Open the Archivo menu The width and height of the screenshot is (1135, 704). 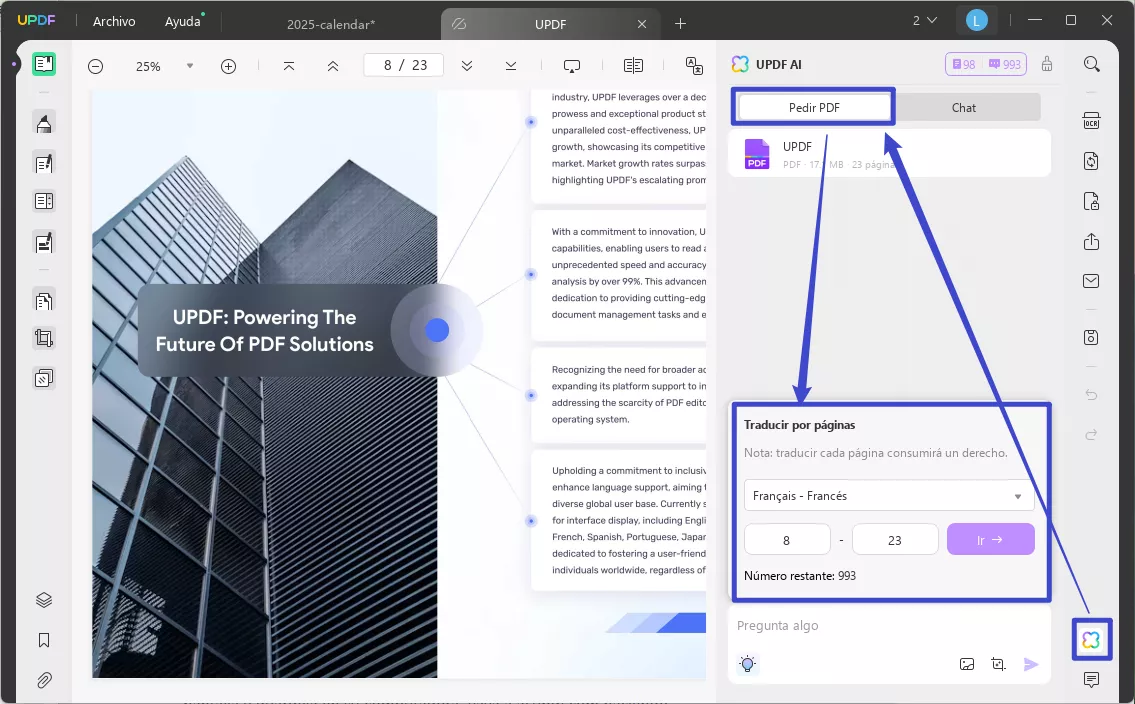point(114,22)
